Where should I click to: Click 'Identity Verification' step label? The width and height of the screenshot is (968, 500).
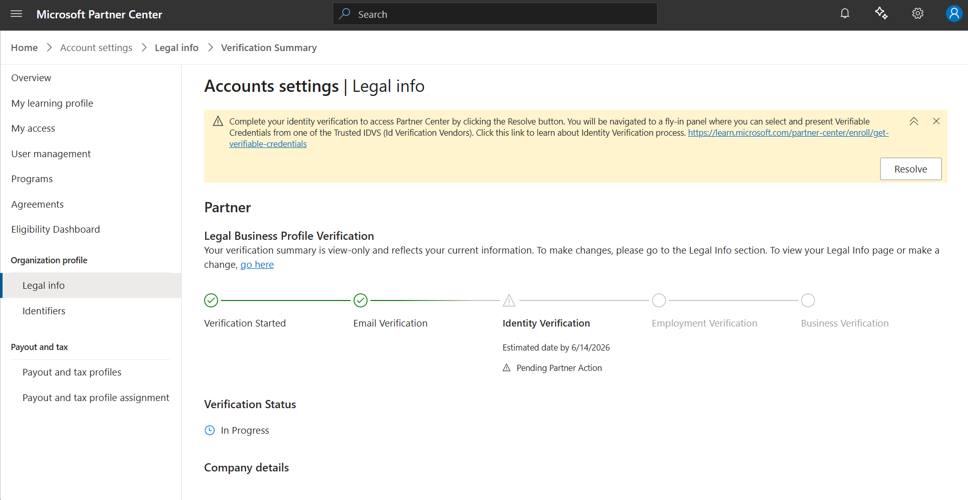point(546,323)
